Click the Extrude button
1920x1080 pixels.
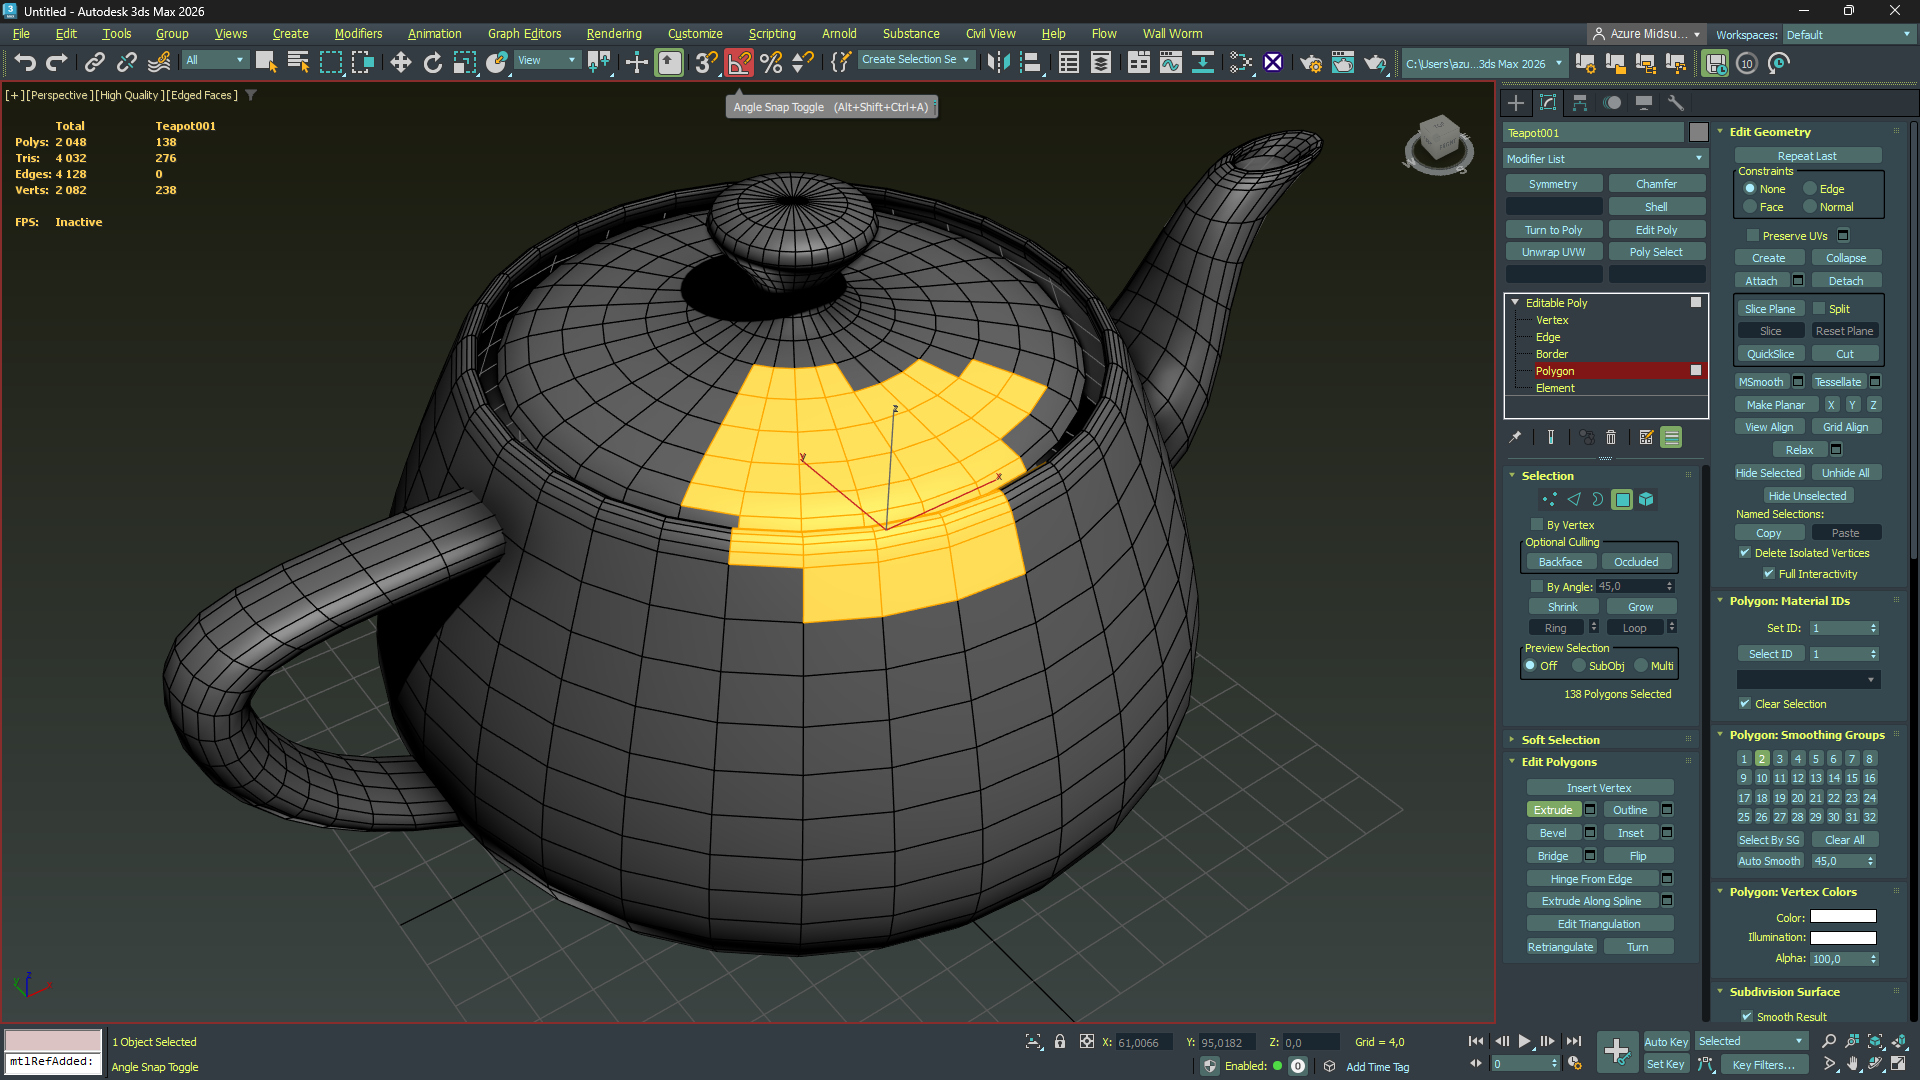tap(1552, 810)
